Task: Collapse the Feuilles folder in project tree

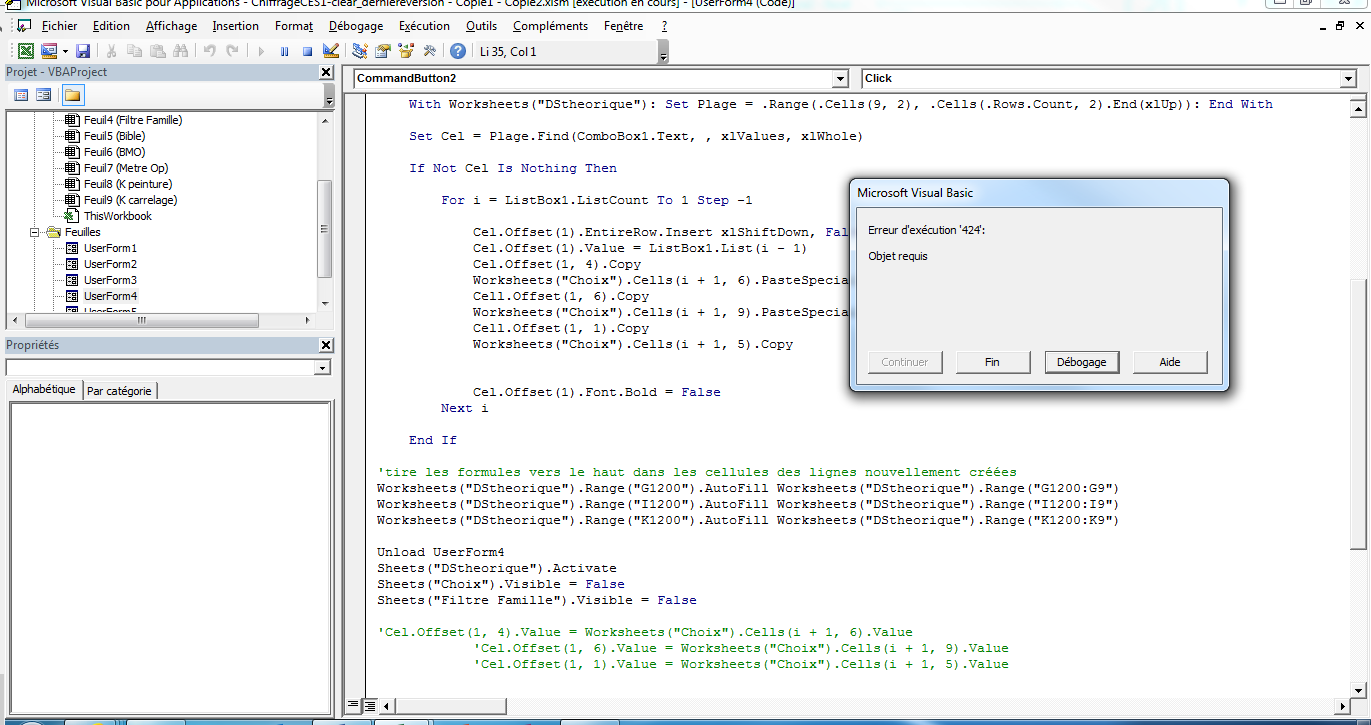Action: pyautogui.click(x=36, y=232)
